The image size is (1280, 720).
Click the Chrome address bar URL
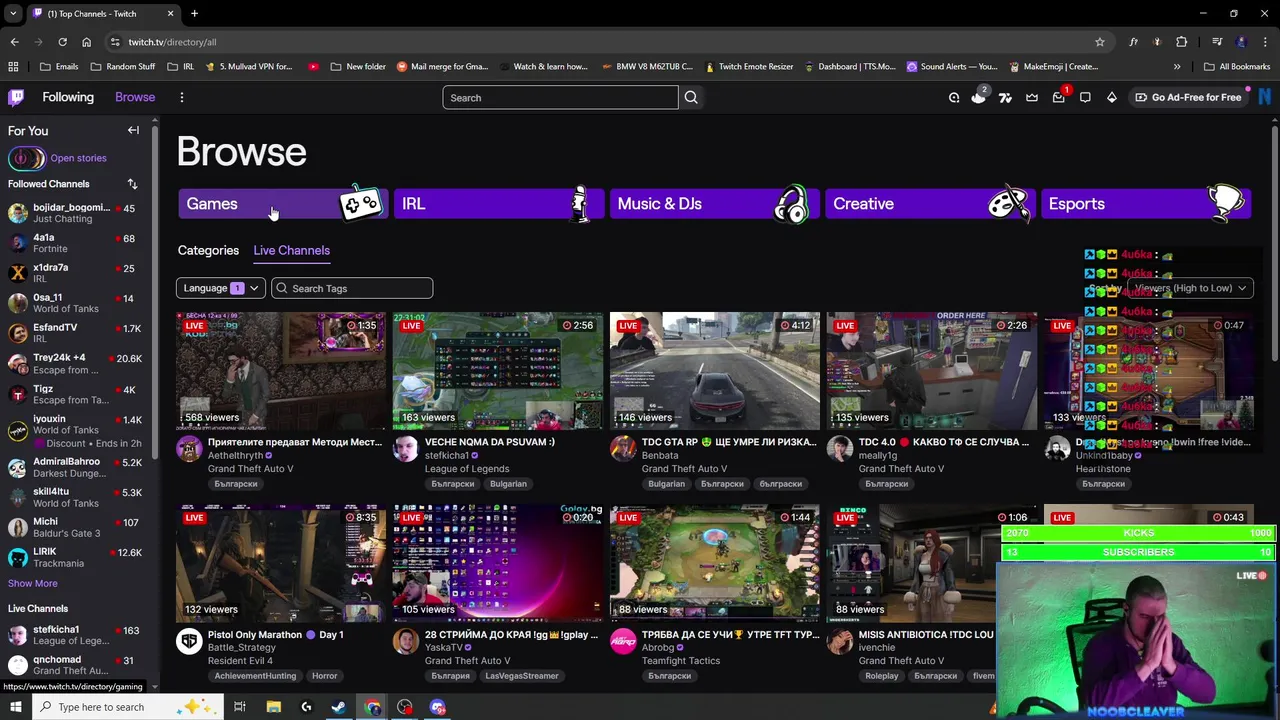172,42
